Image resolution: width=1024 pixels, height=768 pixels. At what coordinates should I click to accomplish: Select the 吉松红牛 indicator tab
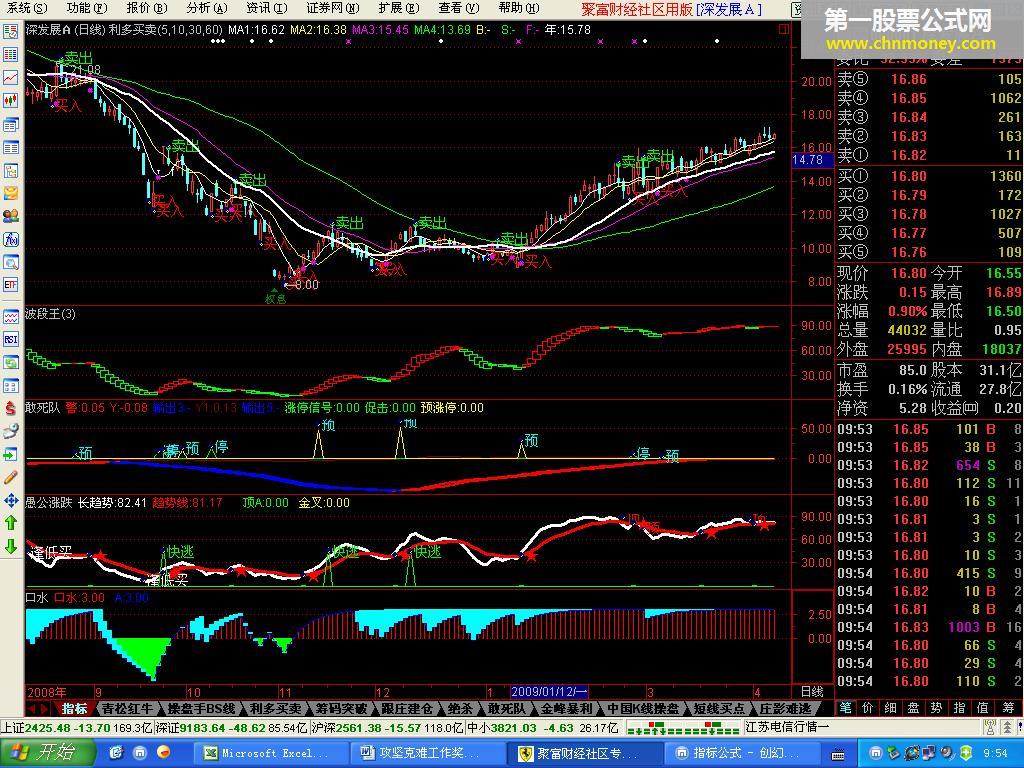[127, 709]
